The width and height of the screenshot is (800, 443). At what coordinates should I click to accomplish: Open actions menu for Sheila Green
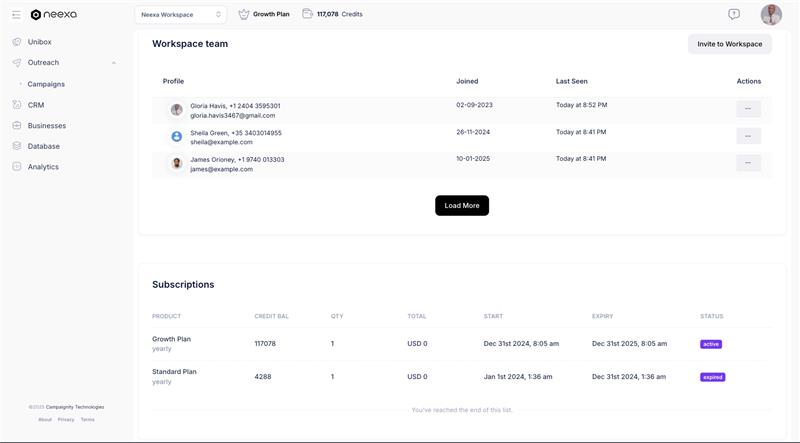748,136
